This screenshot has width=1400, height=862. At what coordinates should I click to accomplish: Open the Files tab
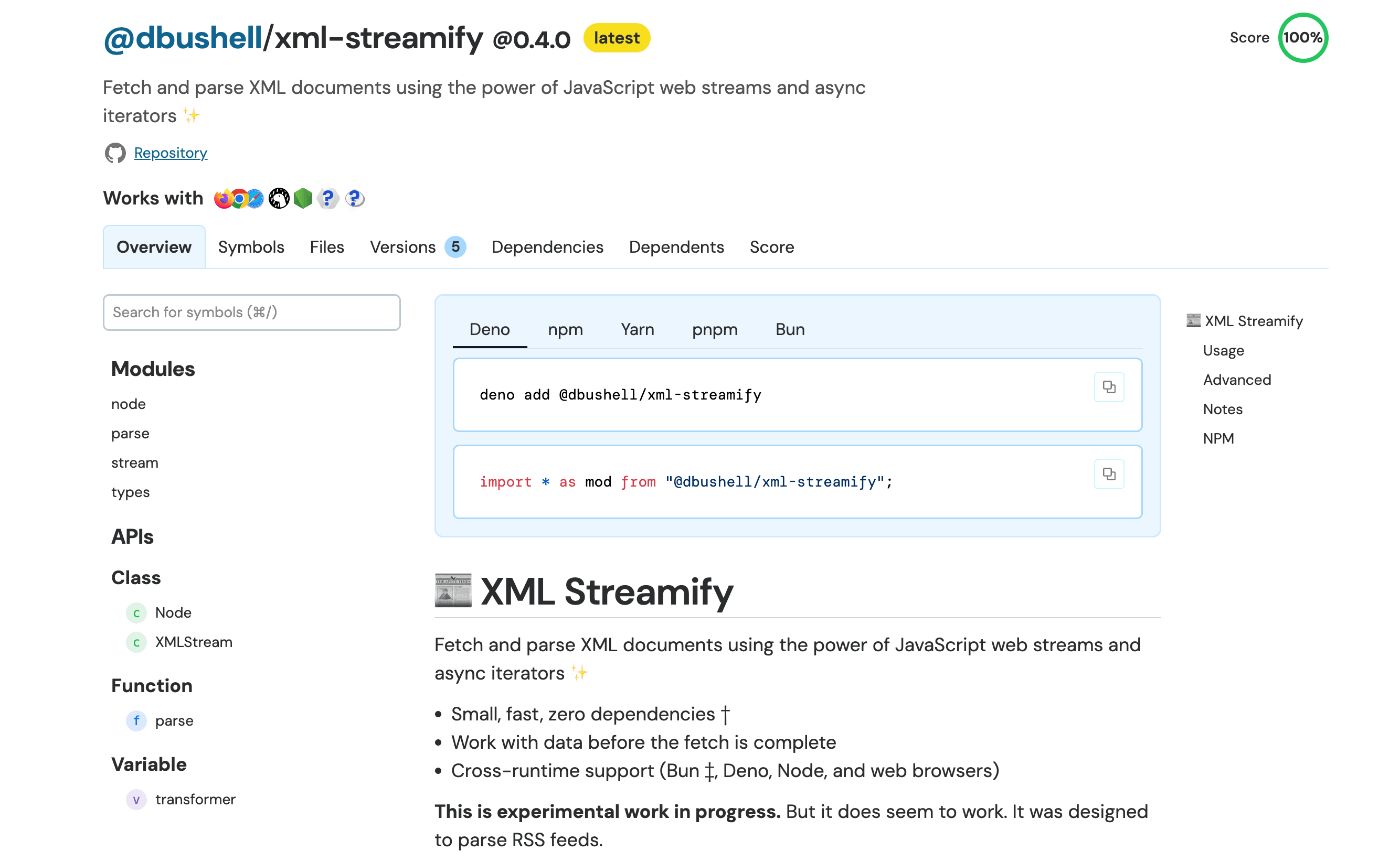[327, 247]
